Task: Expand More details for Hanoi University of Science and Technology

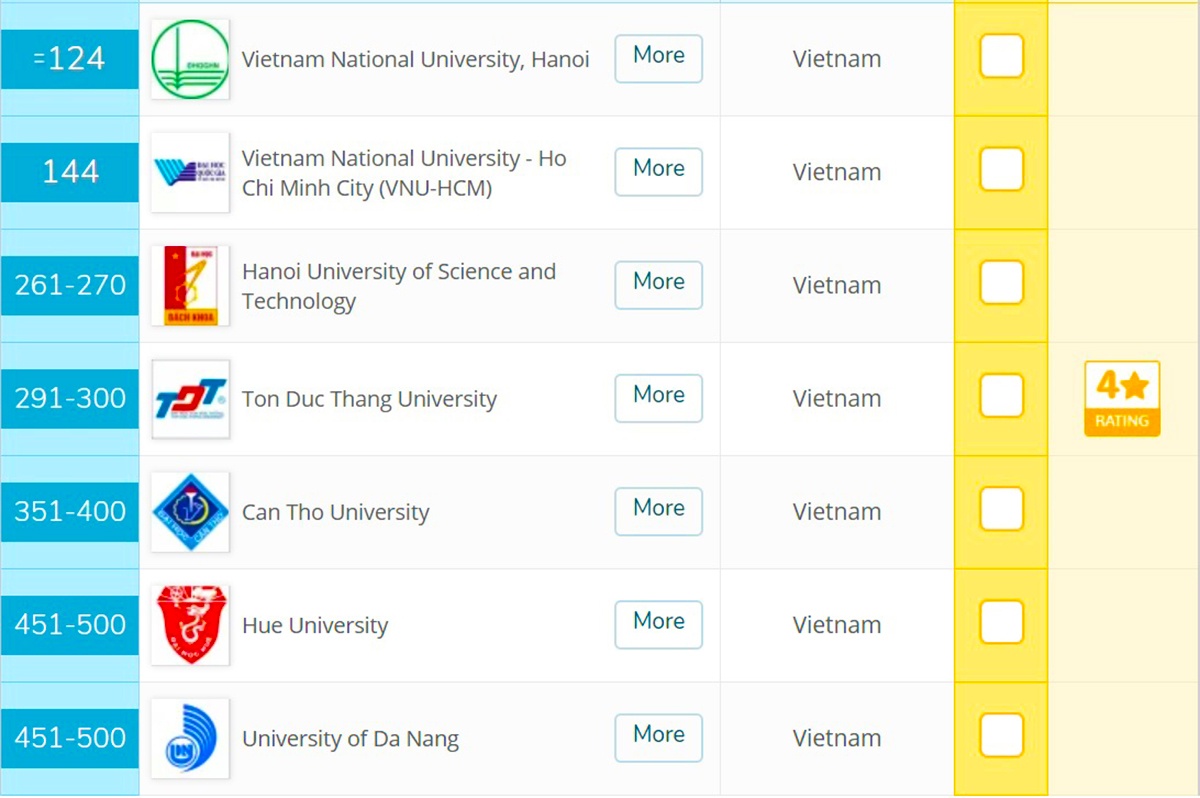Action: coord(658,284)
